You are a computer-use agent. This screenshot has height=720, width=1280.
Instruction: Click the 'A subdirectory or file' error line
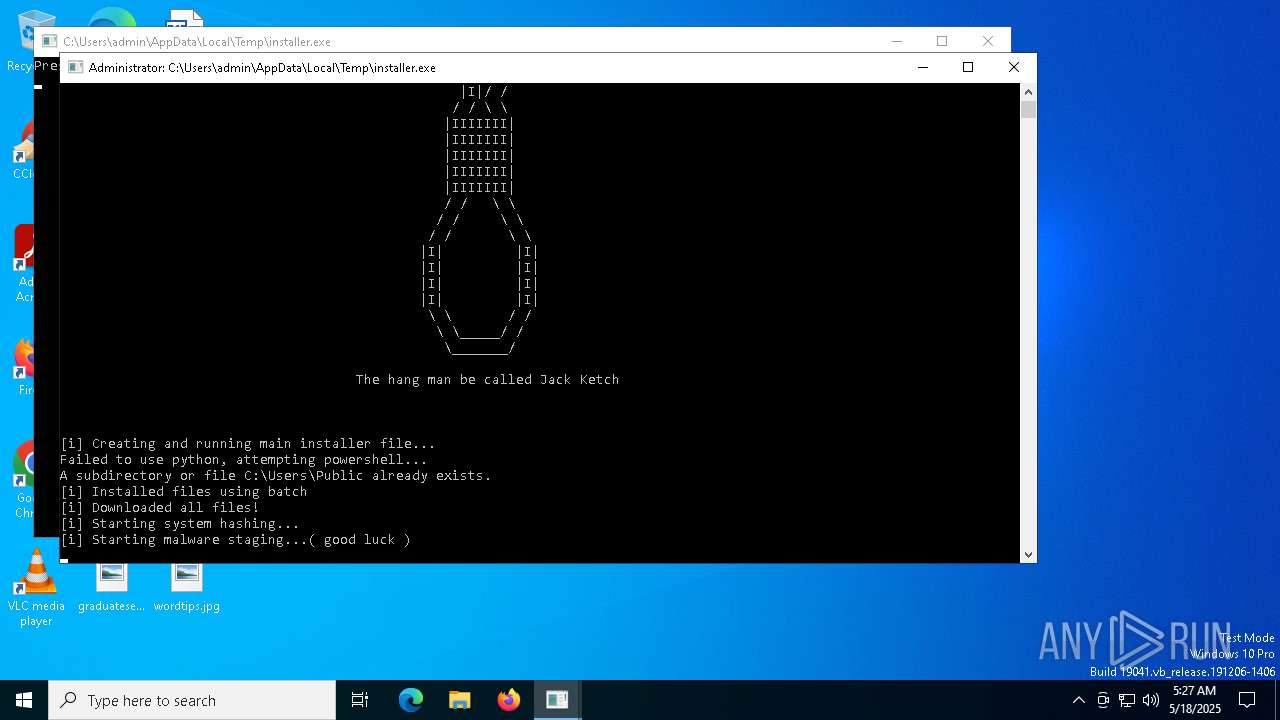pos(275,476)
